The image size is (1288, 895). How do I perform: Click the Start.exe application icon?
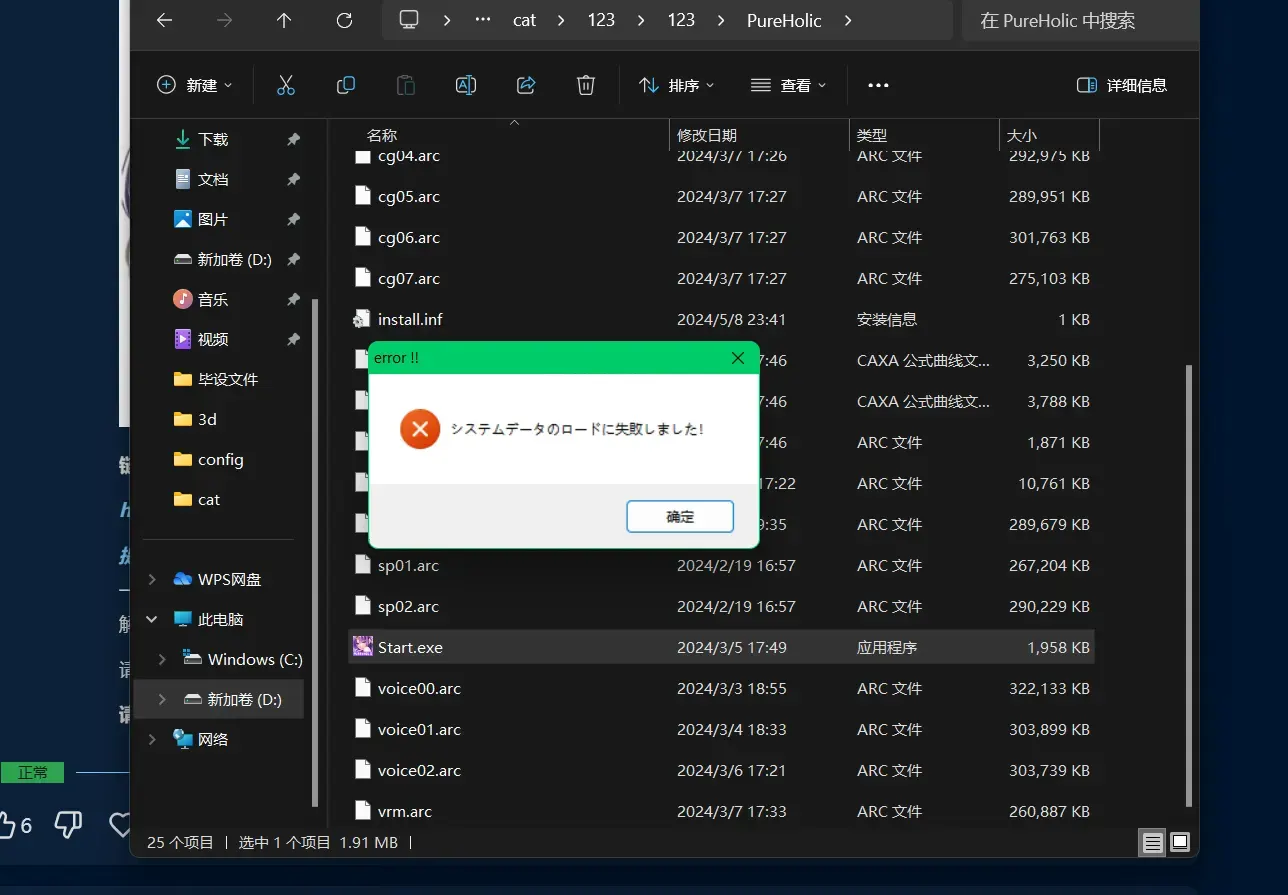(363, 647)
